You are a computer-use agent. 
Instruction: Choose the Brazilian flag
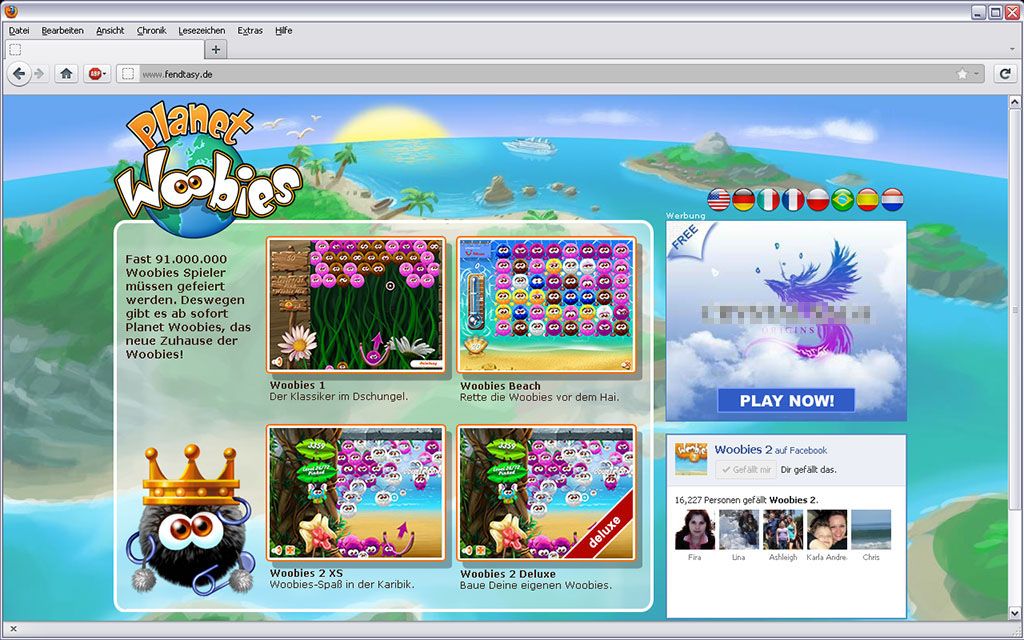pyautogui.click(x=842, y=200)
